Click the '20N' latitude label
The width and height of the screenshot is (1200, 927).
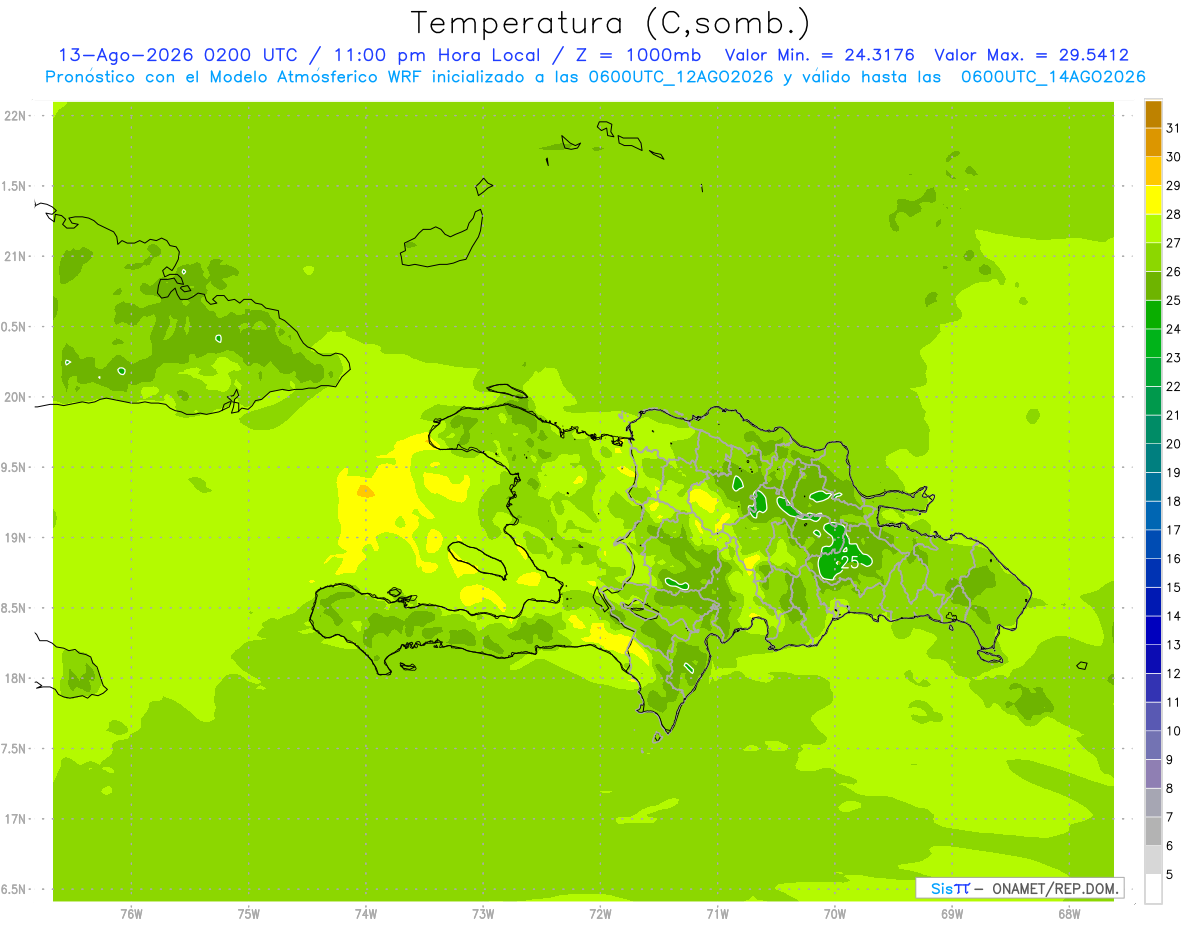coord(15,397)
